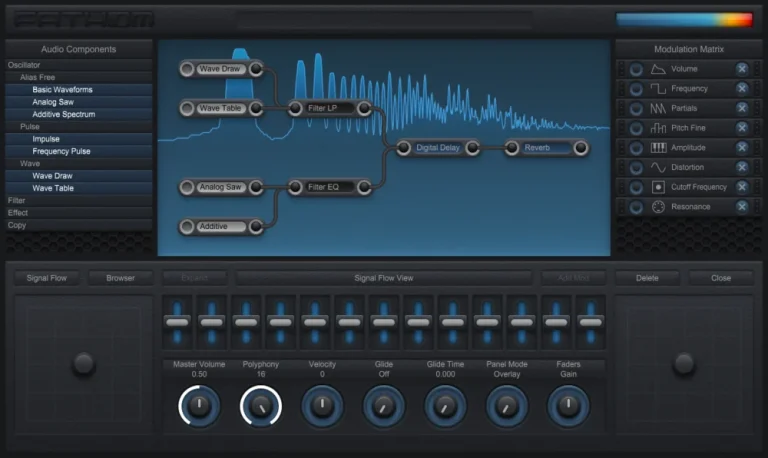Viewport: 768px width, 458px height.
Task: Switch to the Browser tab
Action: pos(120,278)
